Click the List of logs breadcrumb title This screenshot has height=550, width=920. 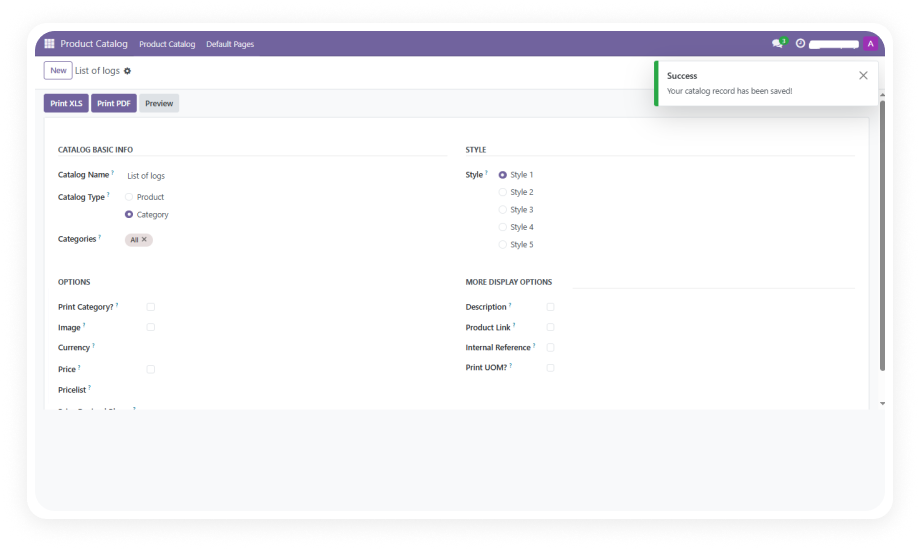pyautogui.click(x=97, y=70)
